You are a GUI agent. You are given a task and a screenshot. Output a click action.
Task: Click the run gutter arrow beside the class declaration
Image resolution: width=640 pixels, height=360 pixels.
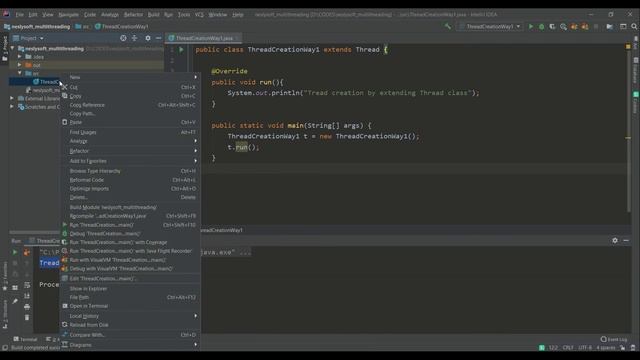point(181,49)
